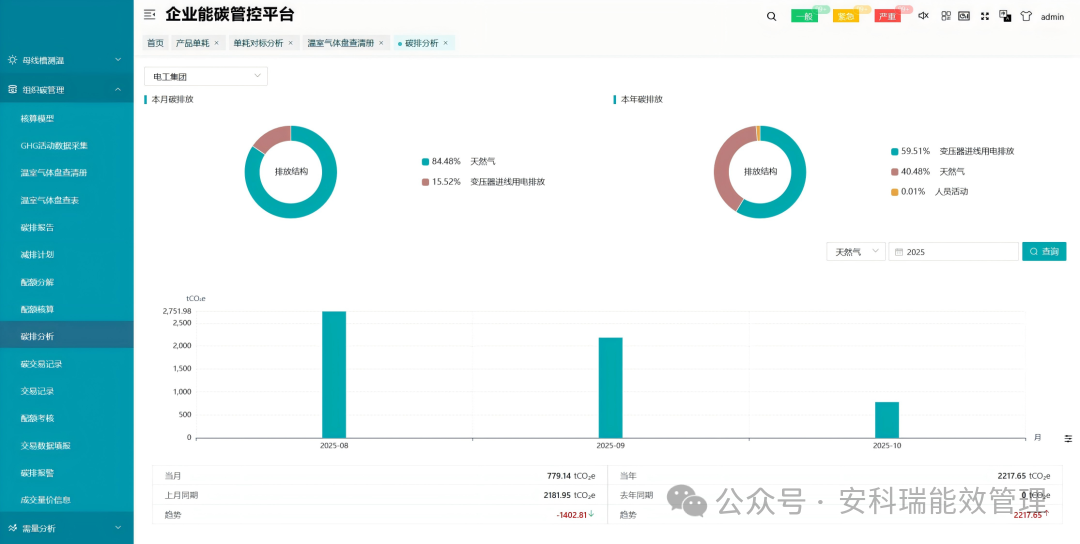Click the trend value -1402.81

click(572, 514)
